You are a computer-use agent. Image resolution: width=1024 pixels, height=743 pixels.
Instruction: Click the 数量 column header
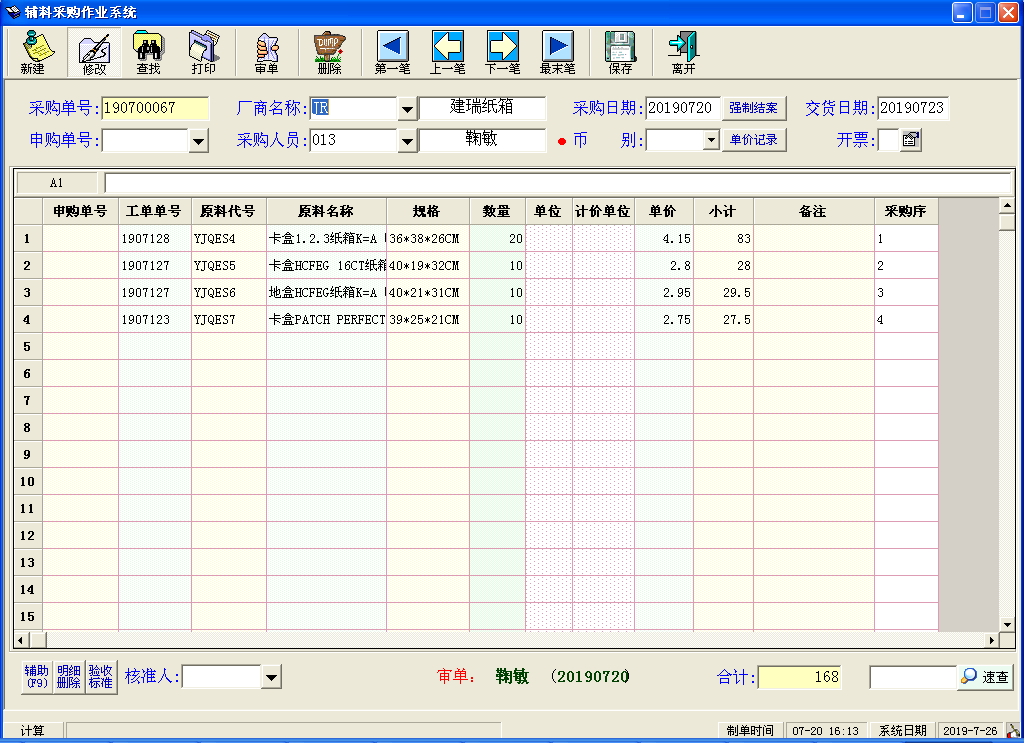(x=497, y=212)
